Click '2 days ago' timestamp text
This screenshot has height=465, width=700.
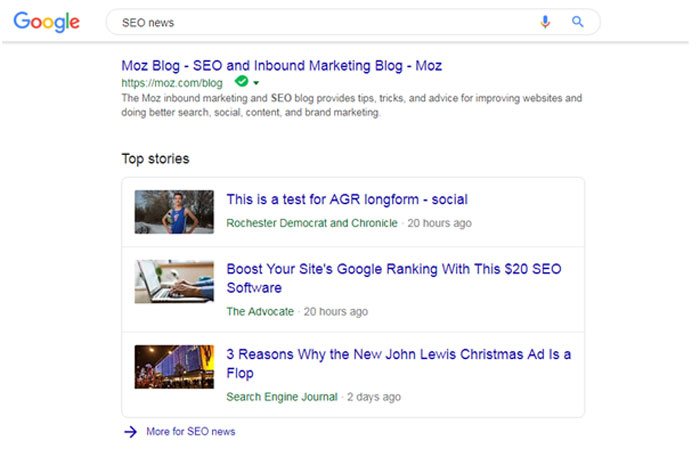374,397
